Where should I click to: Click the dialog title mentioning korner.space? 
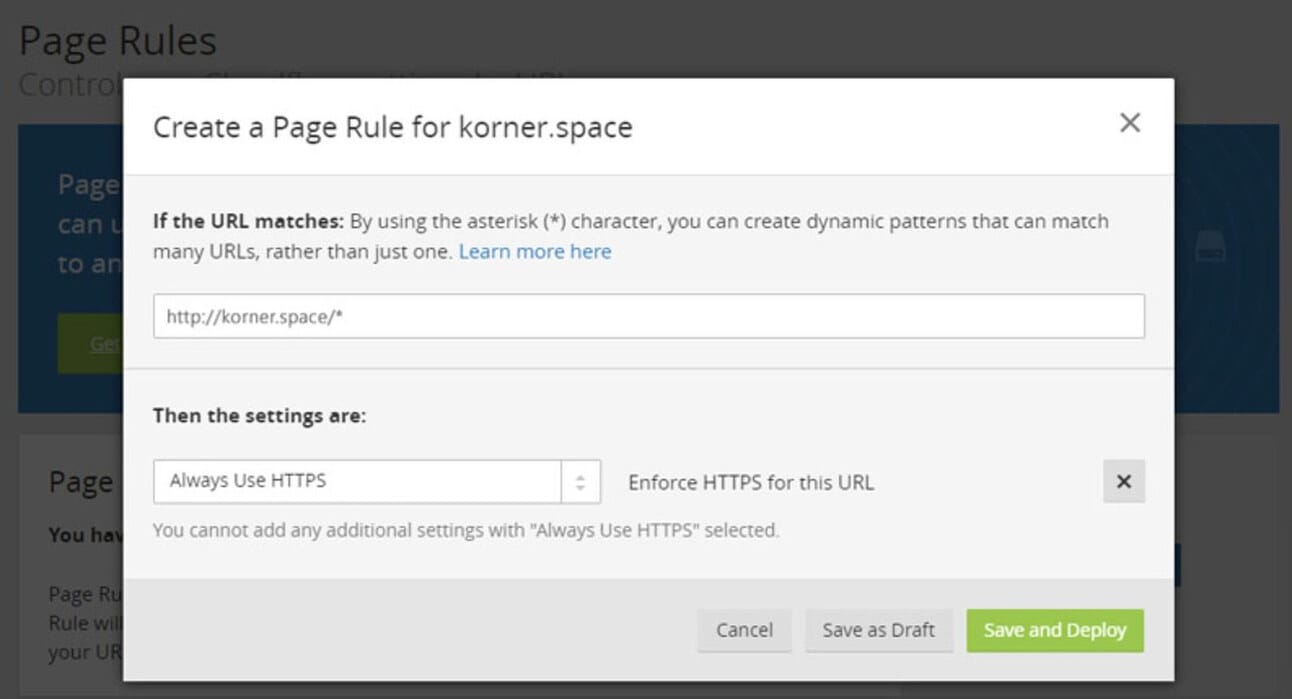pos(392,128)
